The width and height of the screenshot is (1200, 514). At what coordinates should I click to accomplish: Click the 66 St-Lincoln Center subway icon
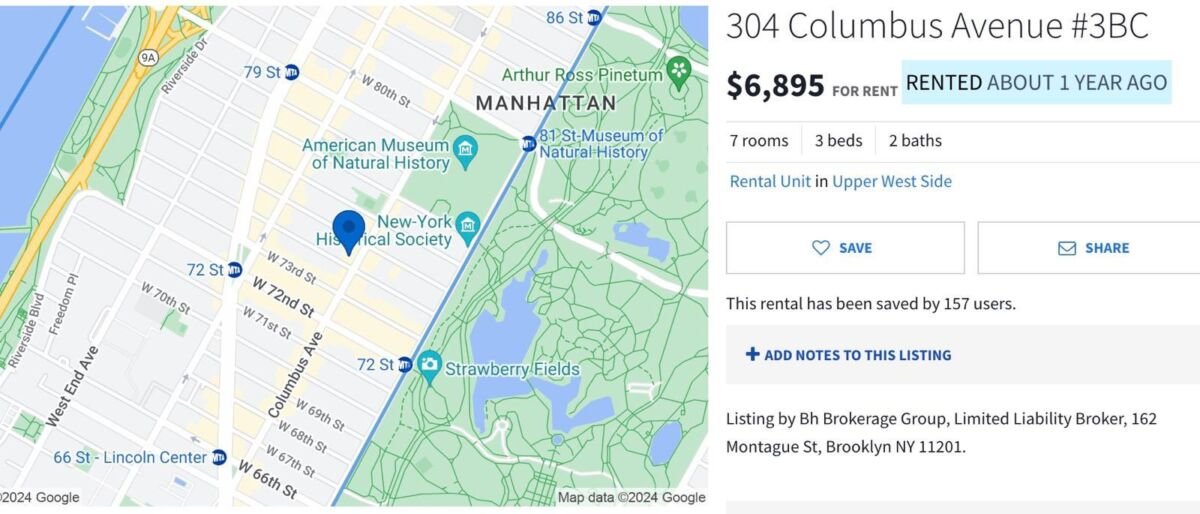[x=220, y=457]
